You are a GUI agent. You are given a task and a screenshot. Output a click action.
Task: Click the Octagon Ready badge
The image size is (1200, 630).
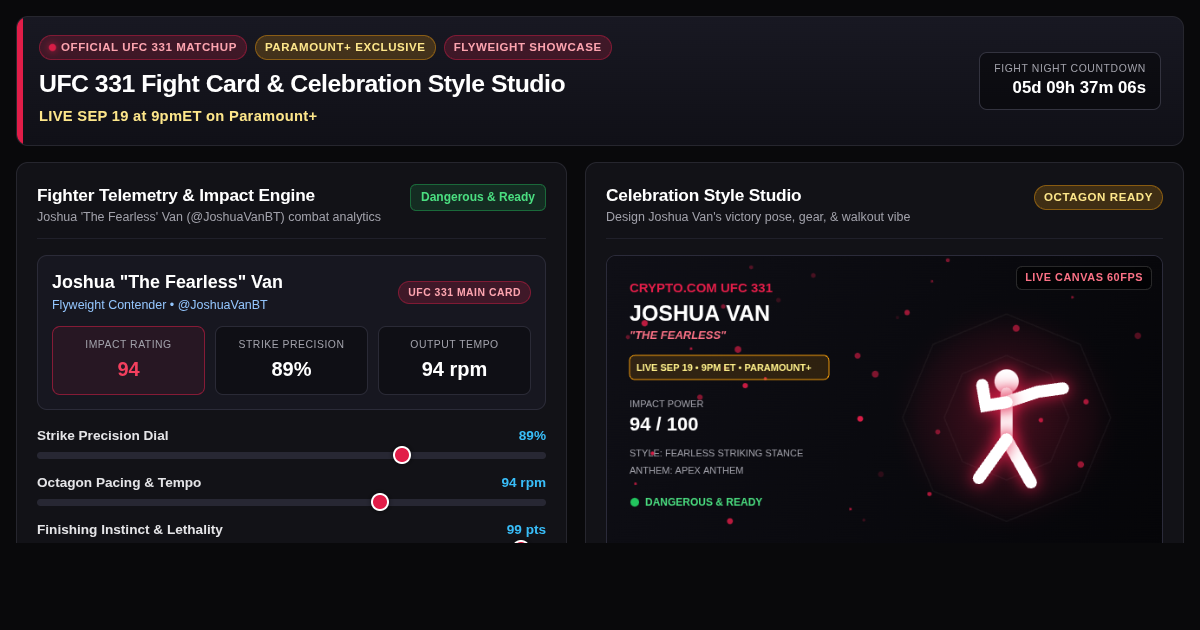point(1098,197)
